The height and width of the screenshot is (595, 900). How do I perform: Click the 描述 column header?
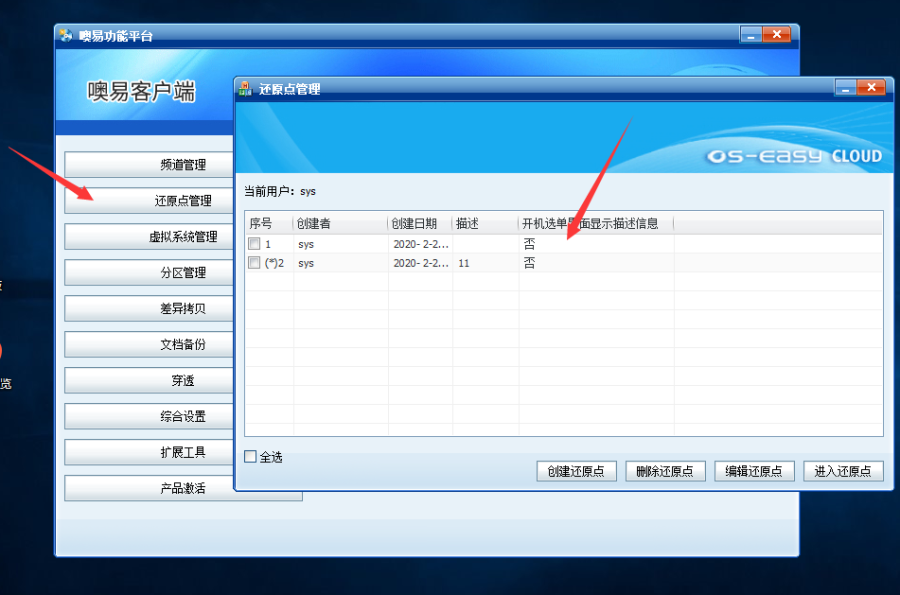pyautogui.click(x=467, y=223)
